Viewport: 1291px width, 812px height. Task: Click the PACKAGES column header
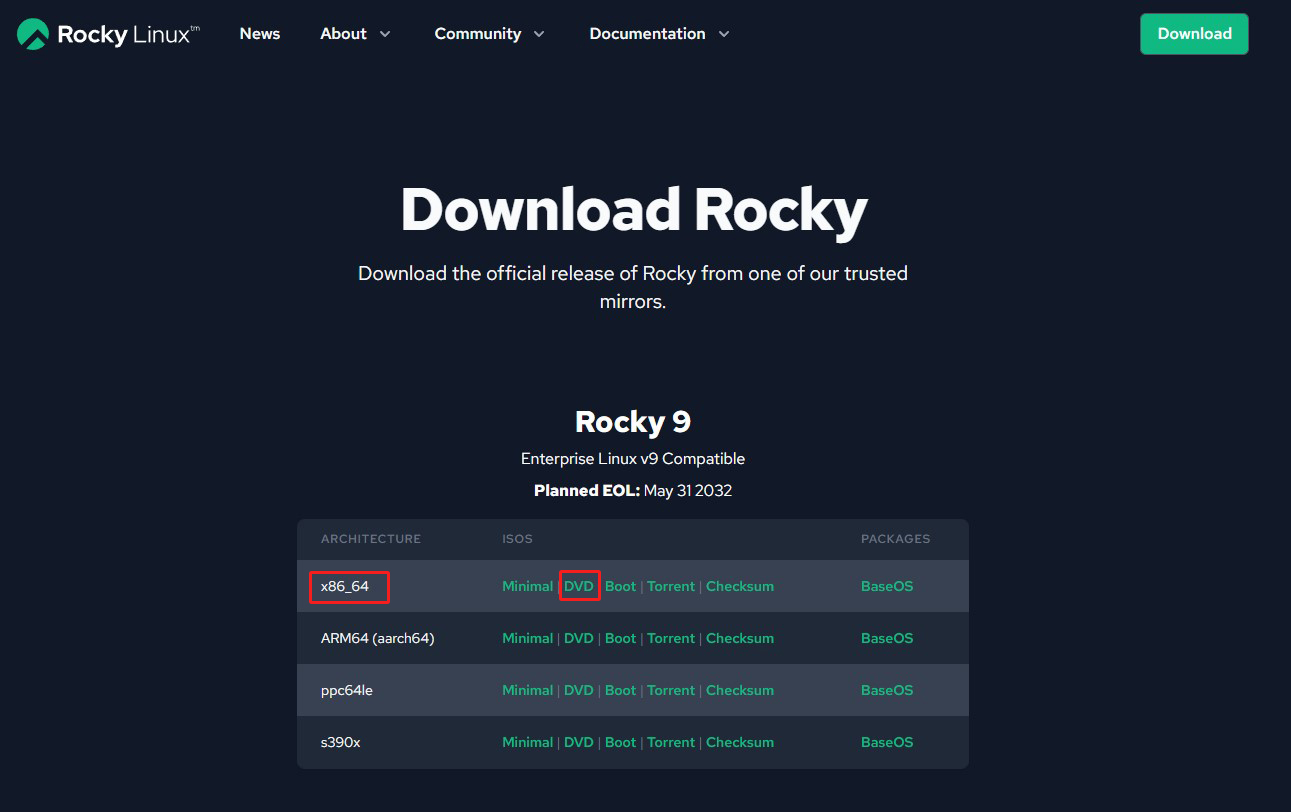click(896, 539)
